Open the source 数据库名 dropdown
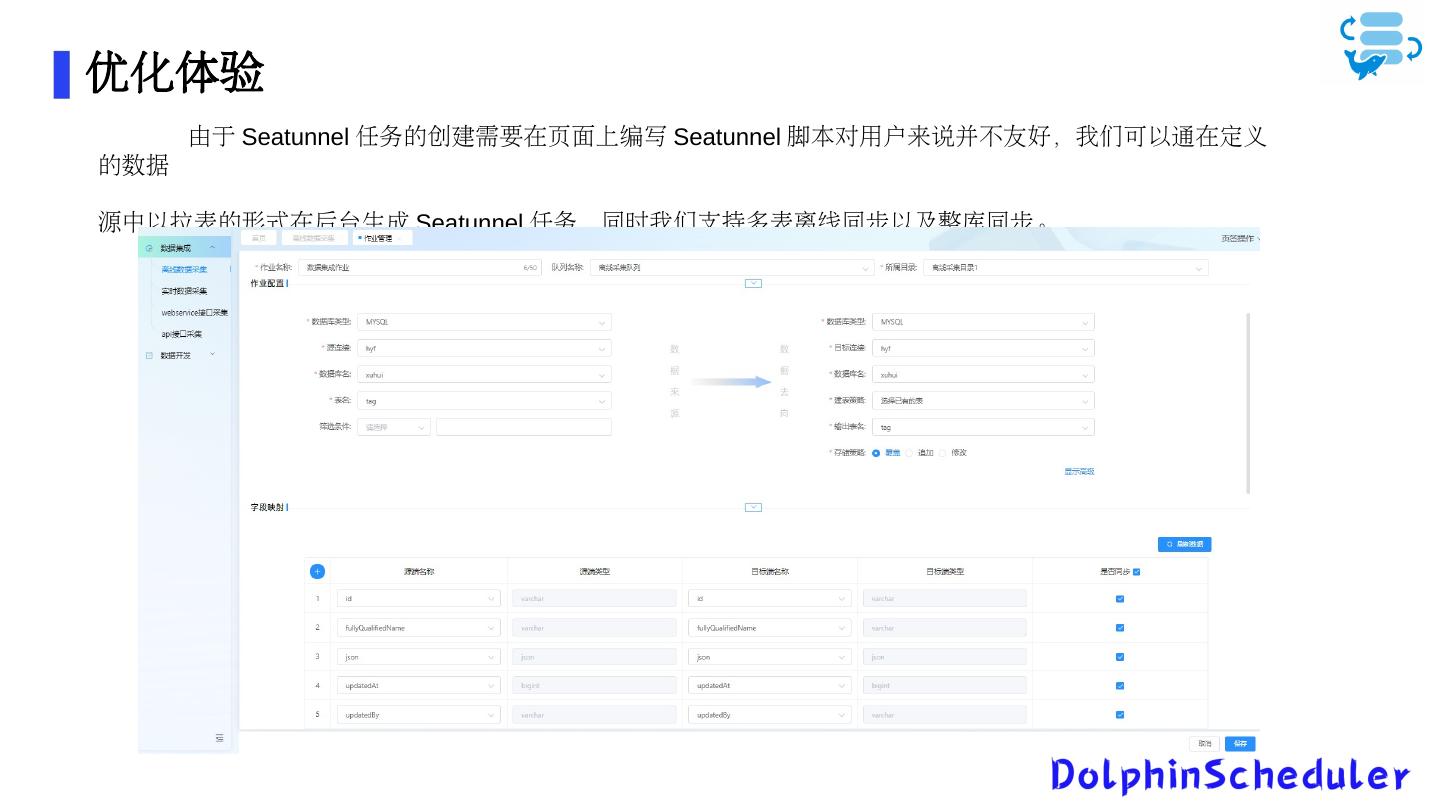The height and width of the screenshot is (810, 1440). click(x=484, y=374)
